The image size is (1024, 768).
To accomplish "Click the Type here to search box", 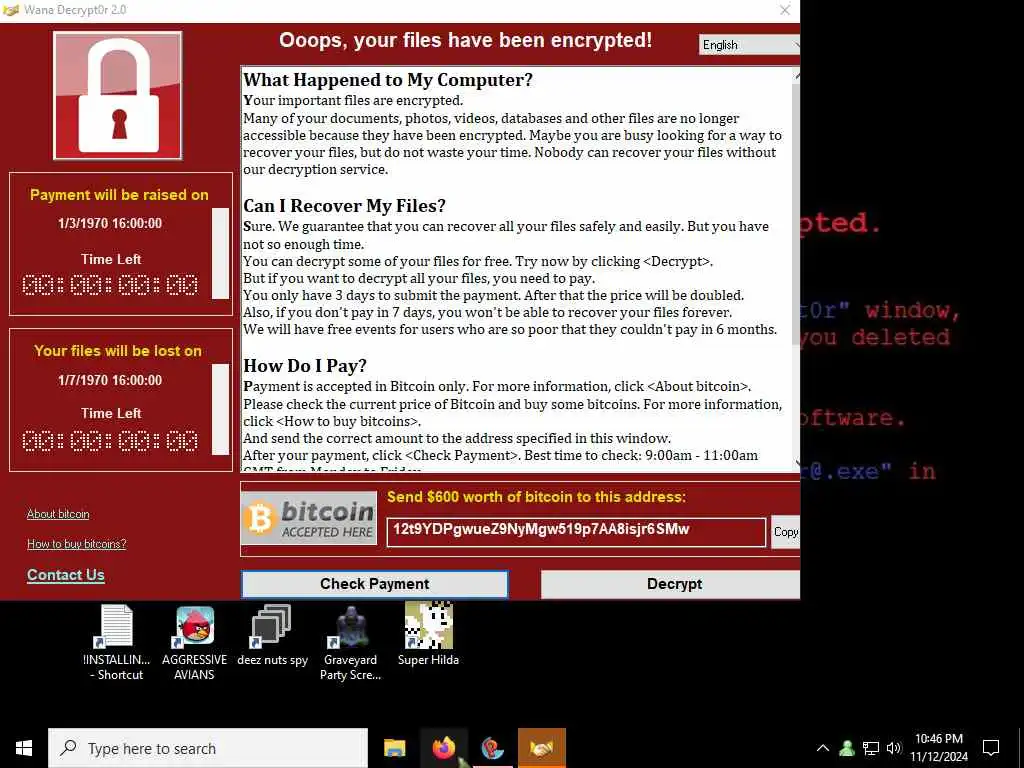I will click(208, 748).
